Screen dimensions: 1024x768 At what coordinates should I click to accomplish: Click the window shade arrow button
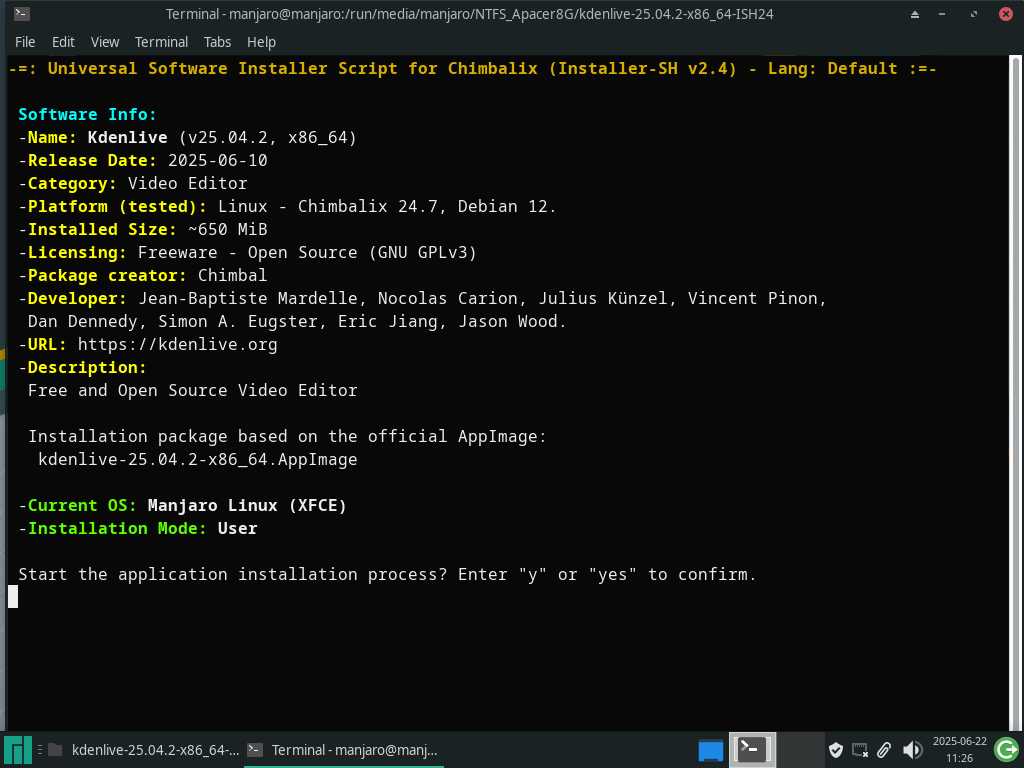915,14
